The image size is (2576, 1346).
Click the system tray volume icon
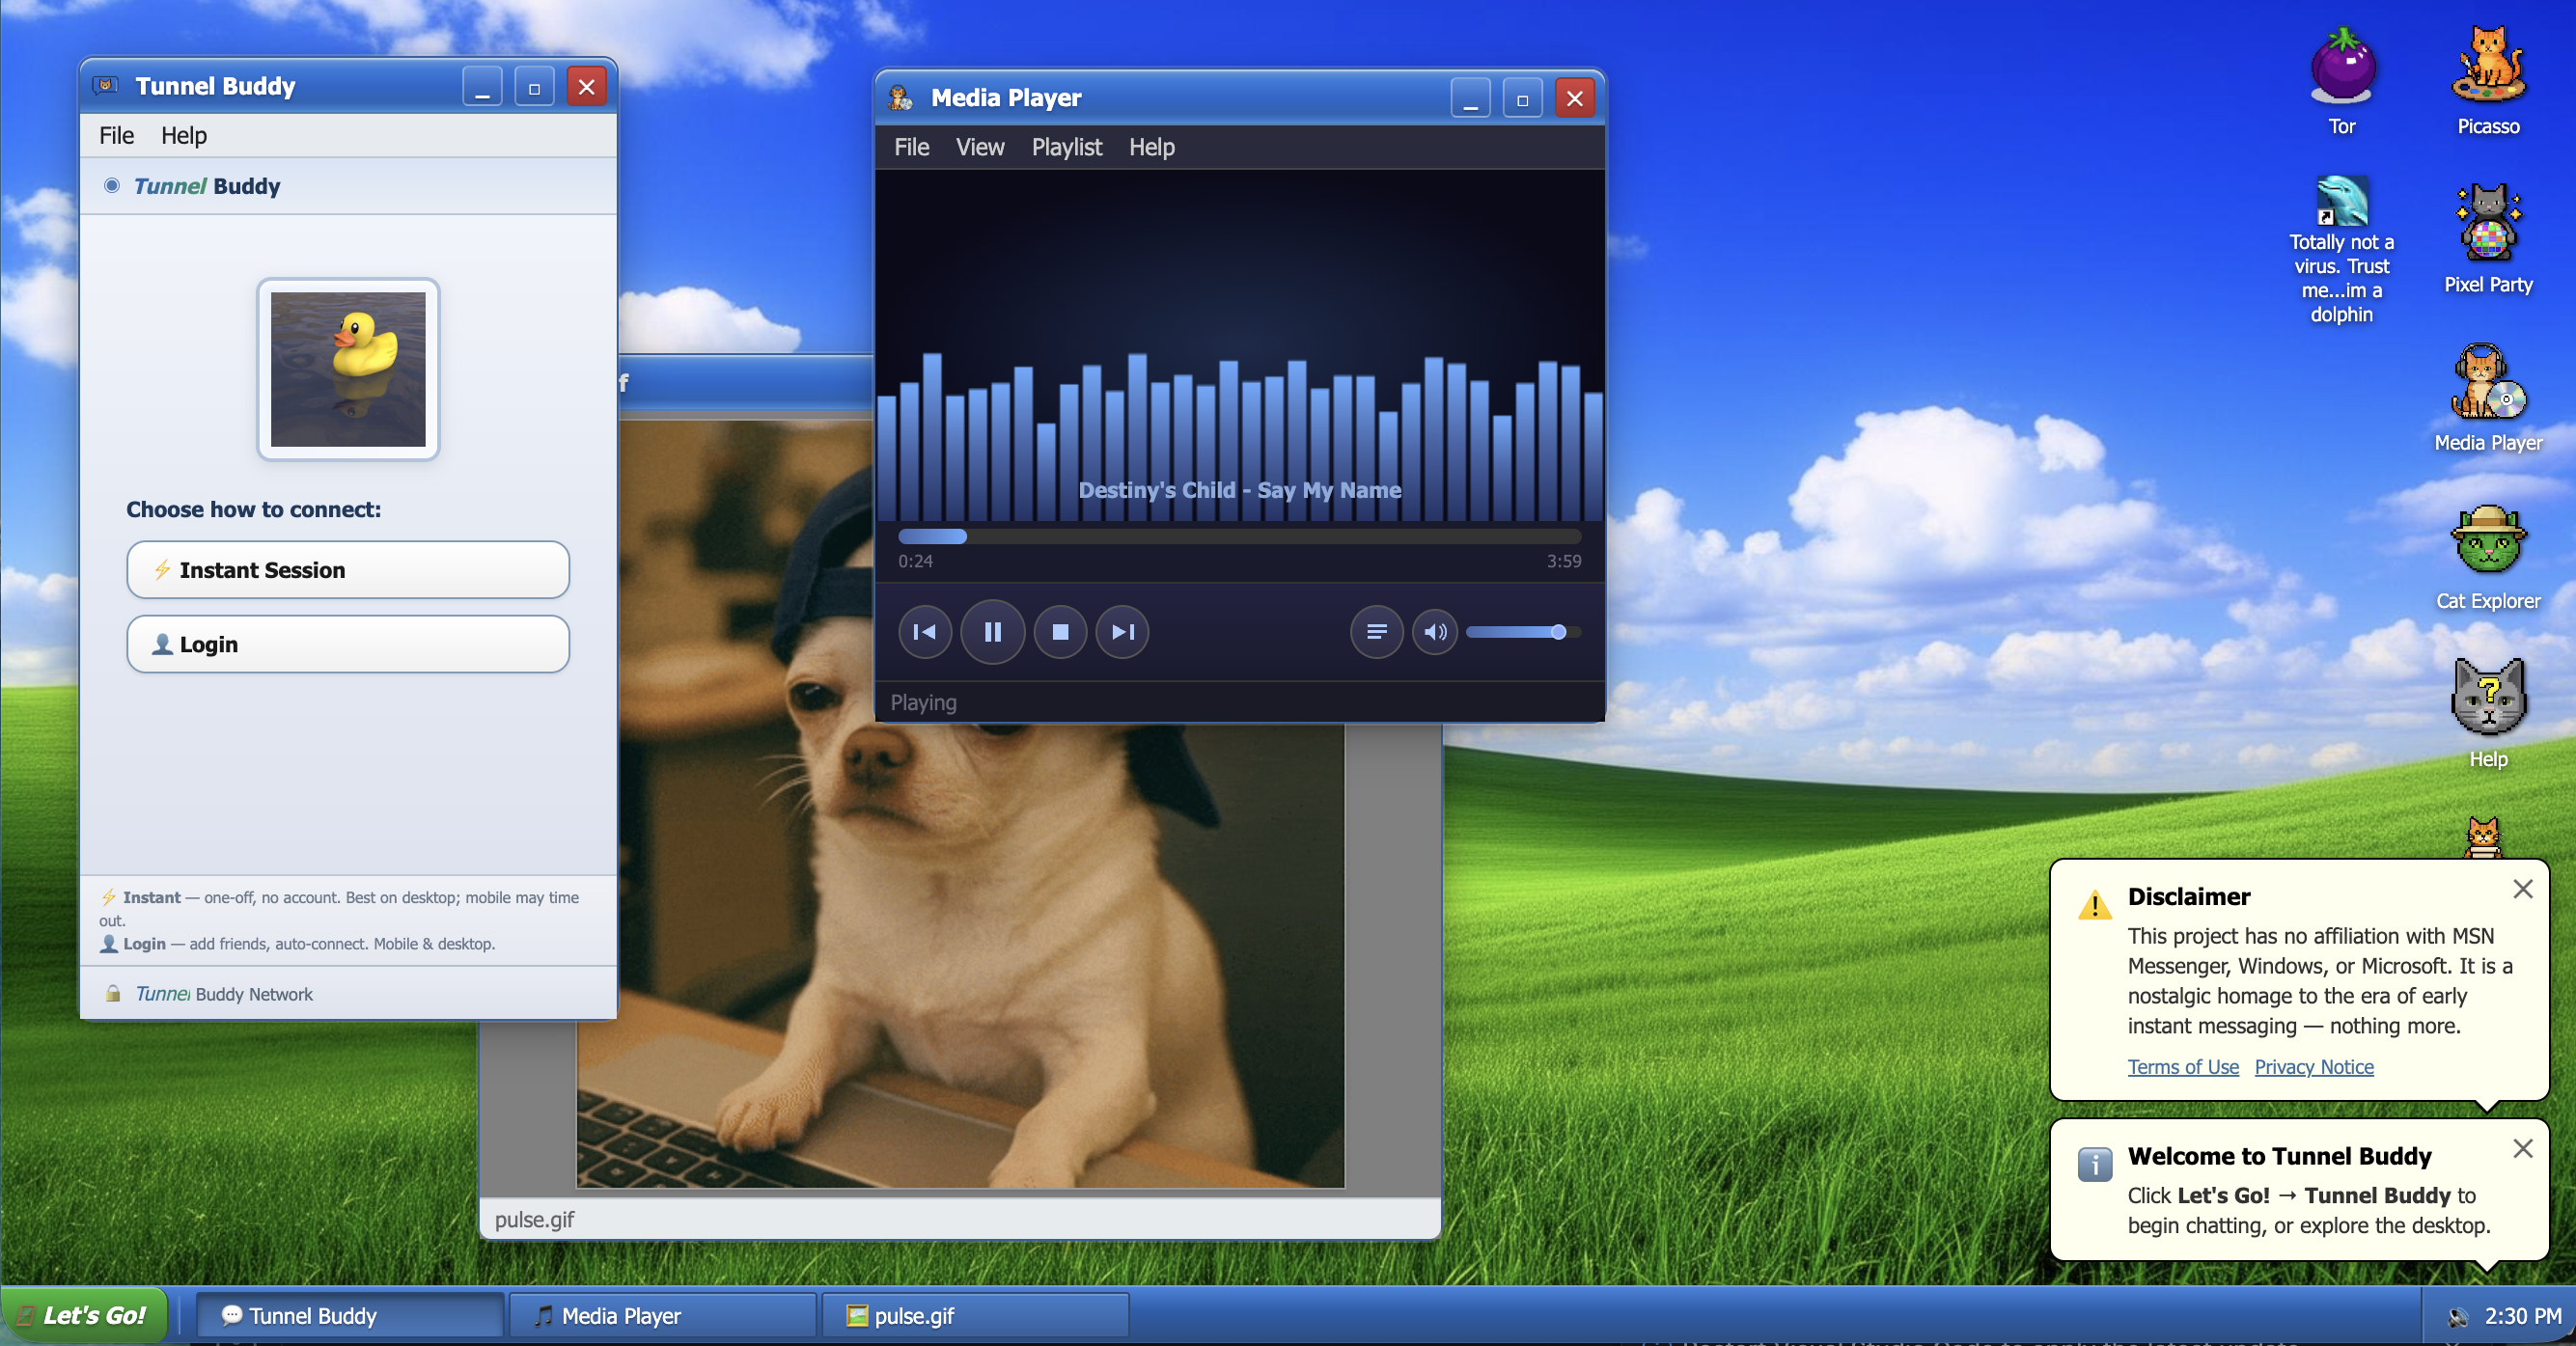[x=2457, y=1317]
